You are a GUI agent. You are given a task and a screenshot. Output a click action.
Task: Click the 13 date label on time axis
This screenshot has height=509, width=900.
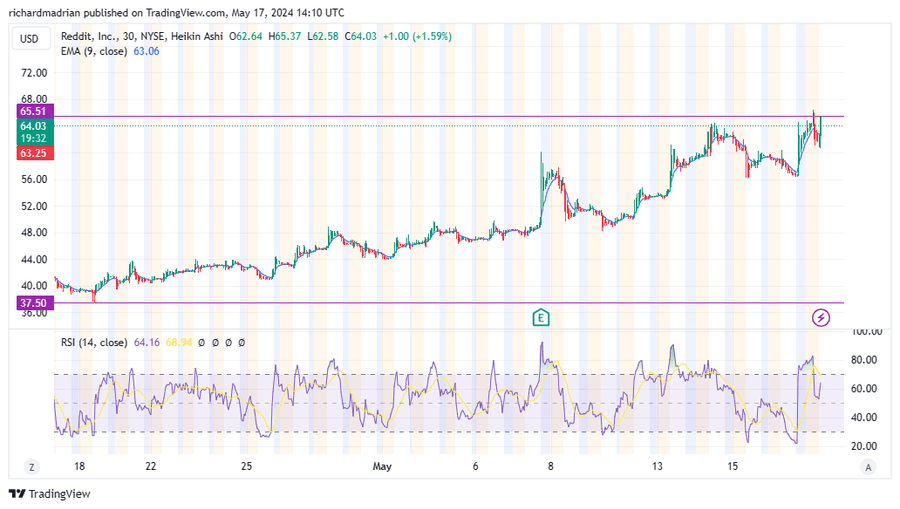[x=657, y=467]
